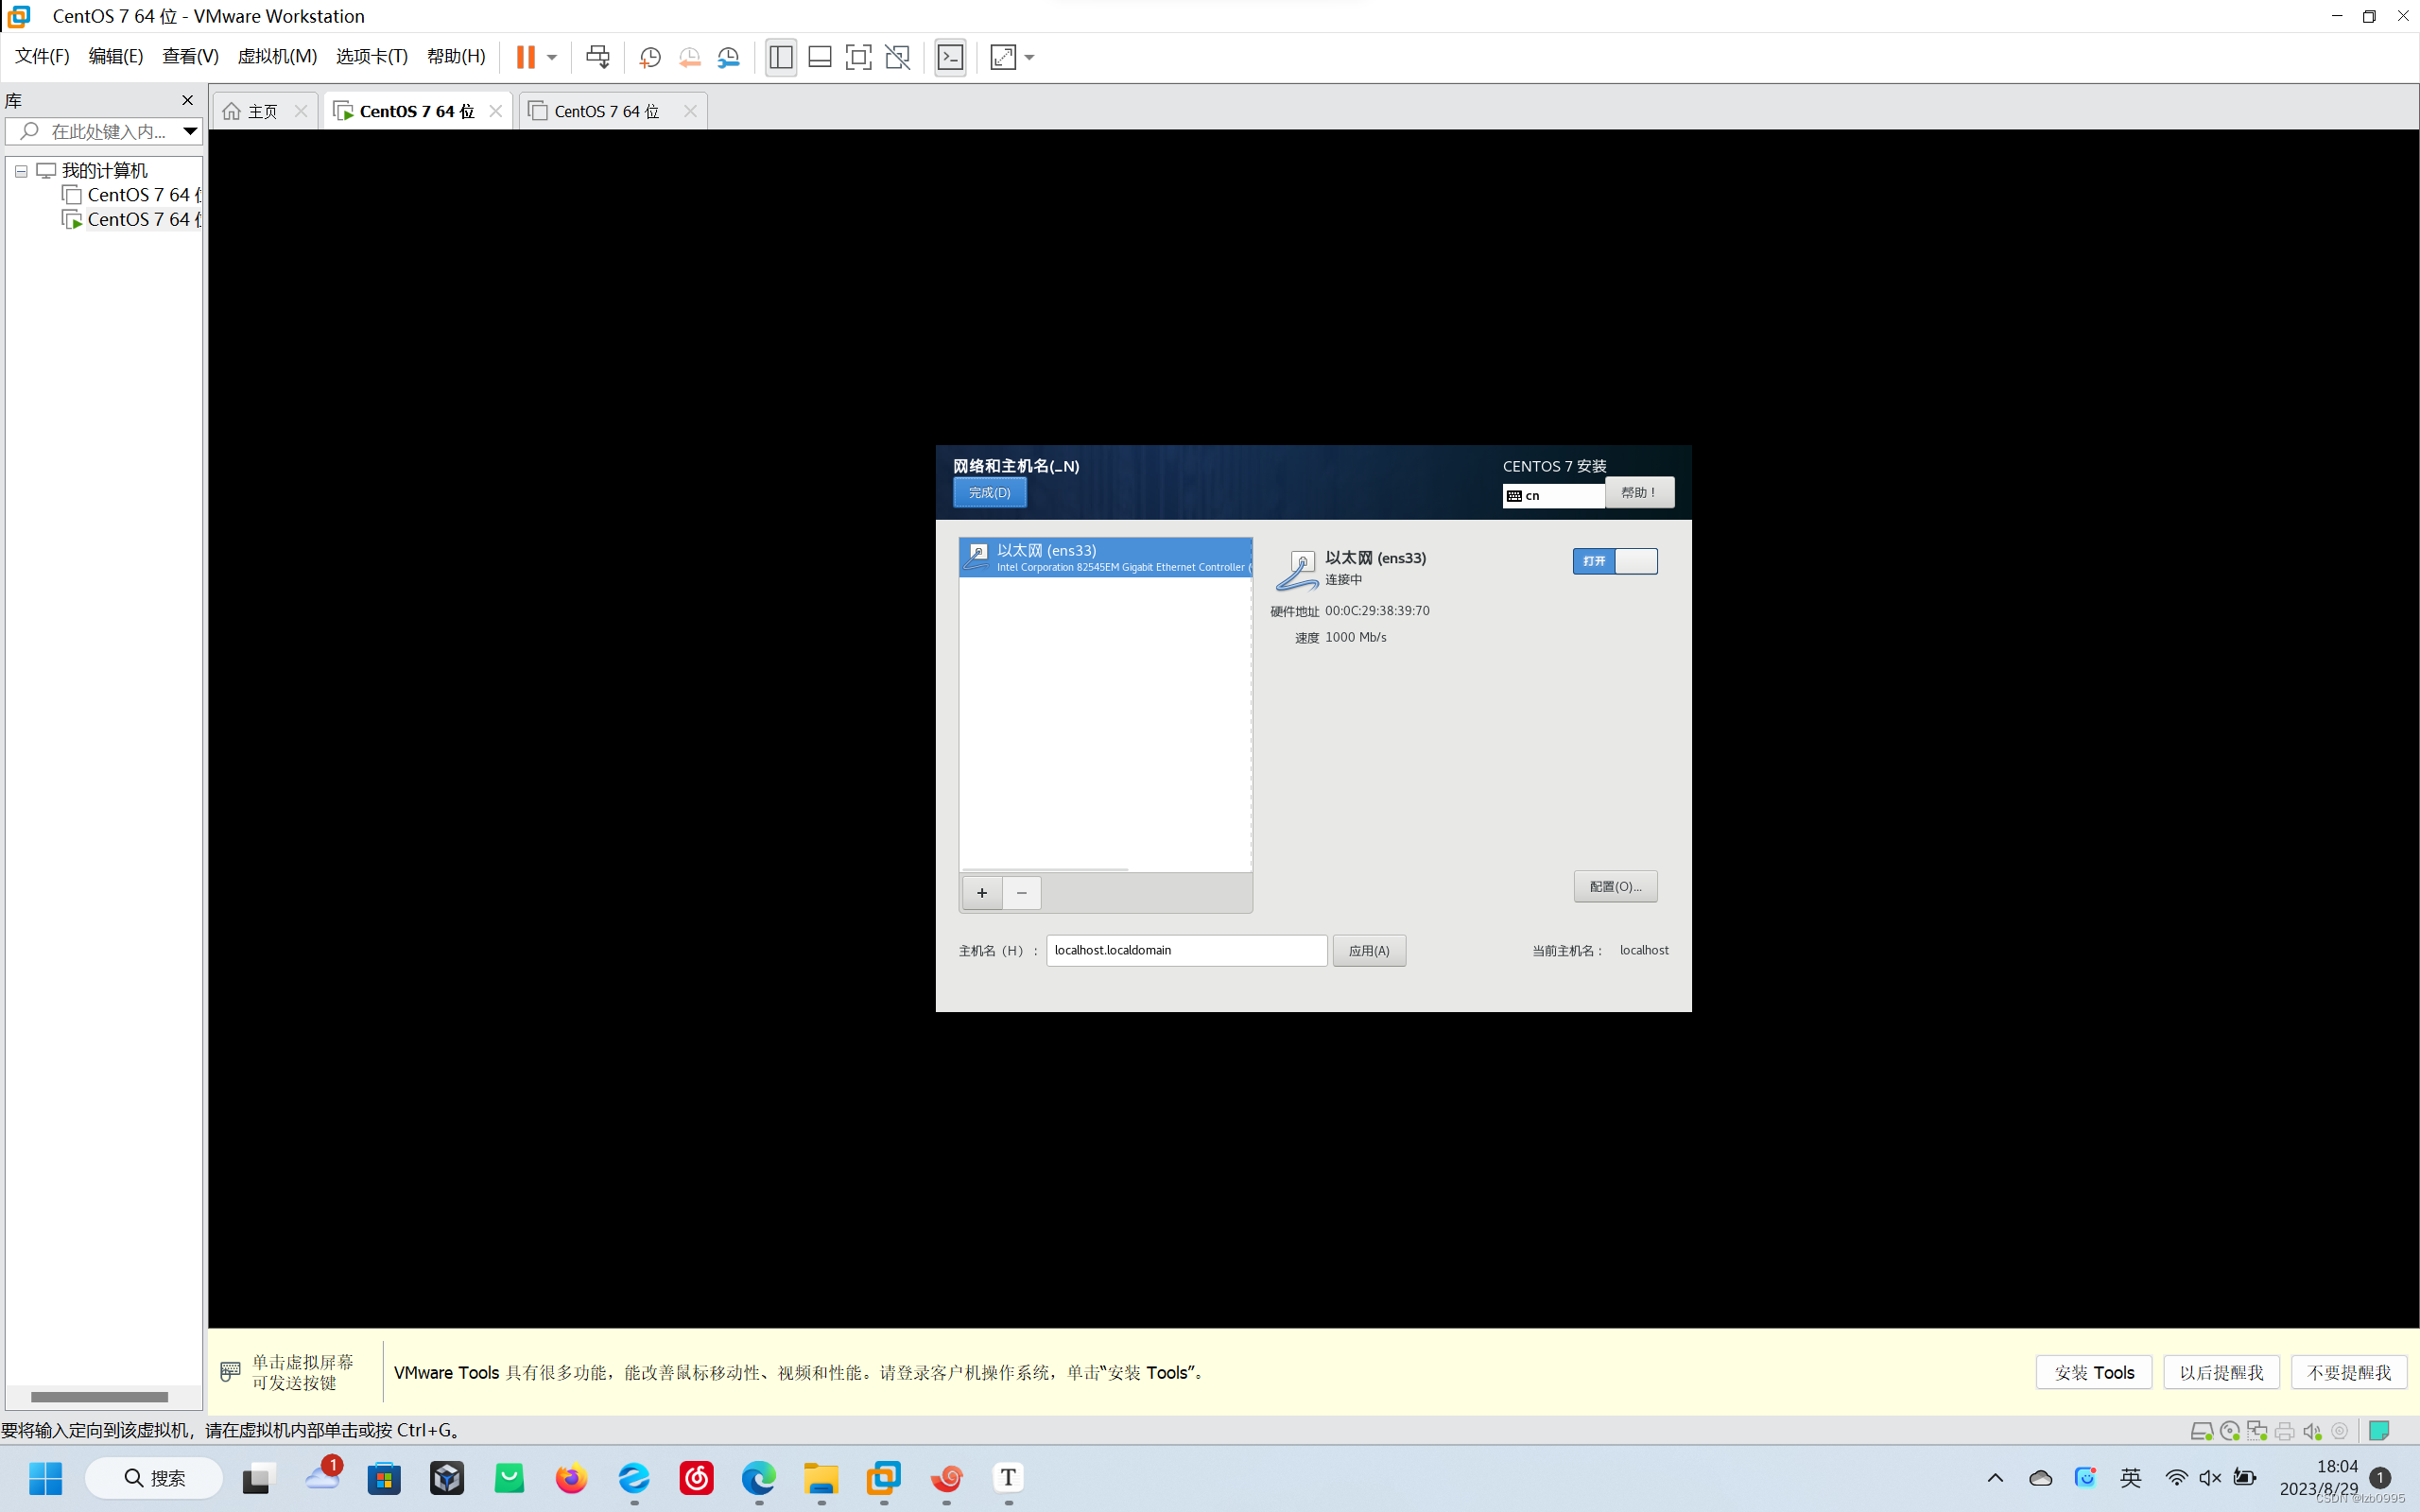
Task: Click the stretch guest display icon
Action: [x=1003, y=57]
